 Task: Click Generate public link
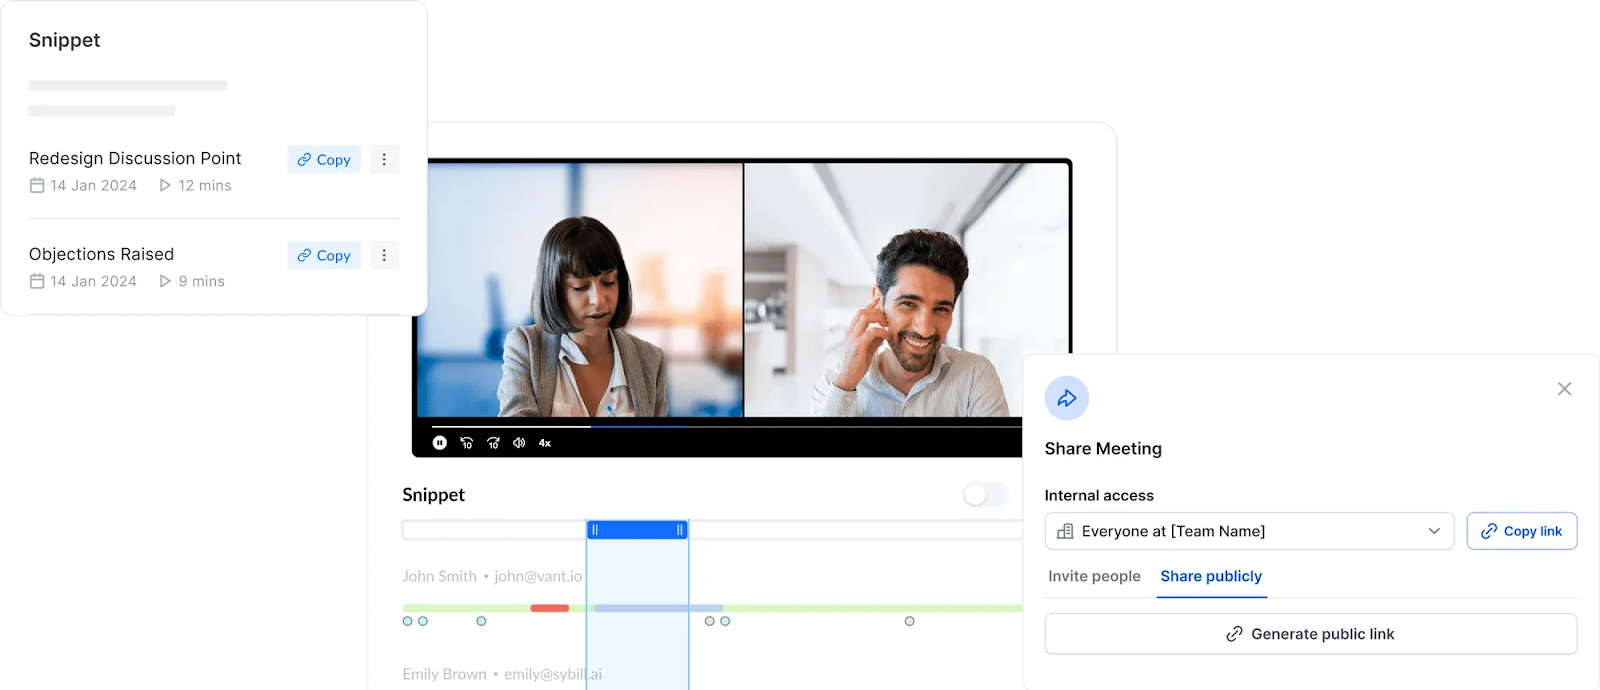tap(1311, 634)
